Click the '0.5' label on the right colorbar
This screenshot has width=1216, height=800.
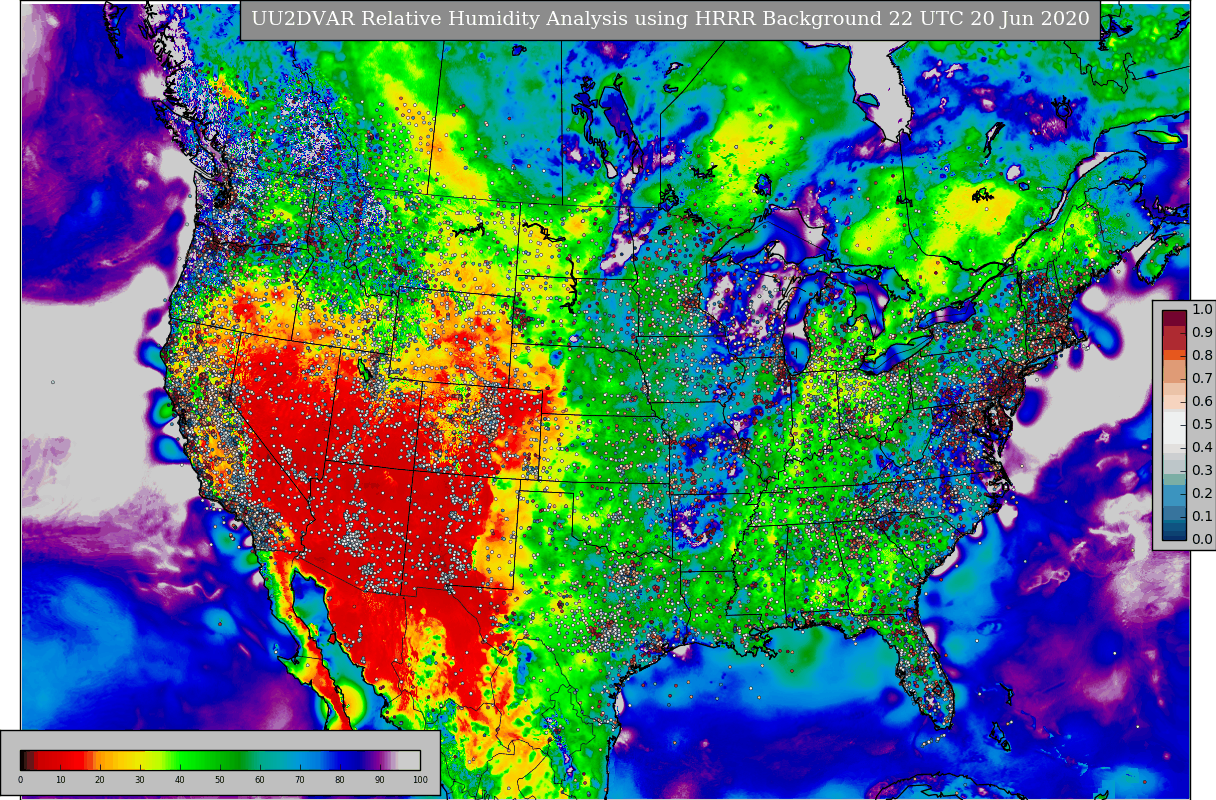pyautogui.click(x=1202, y=425)
